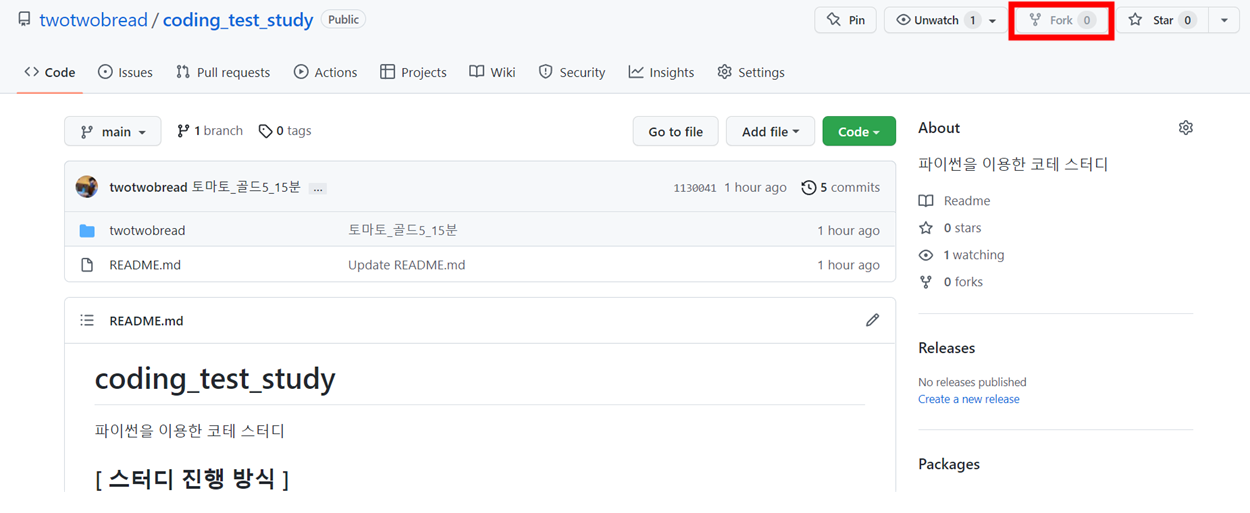View 0 forks in the About sidebar
The image size is (1250, 513).
tap(951, 282)
